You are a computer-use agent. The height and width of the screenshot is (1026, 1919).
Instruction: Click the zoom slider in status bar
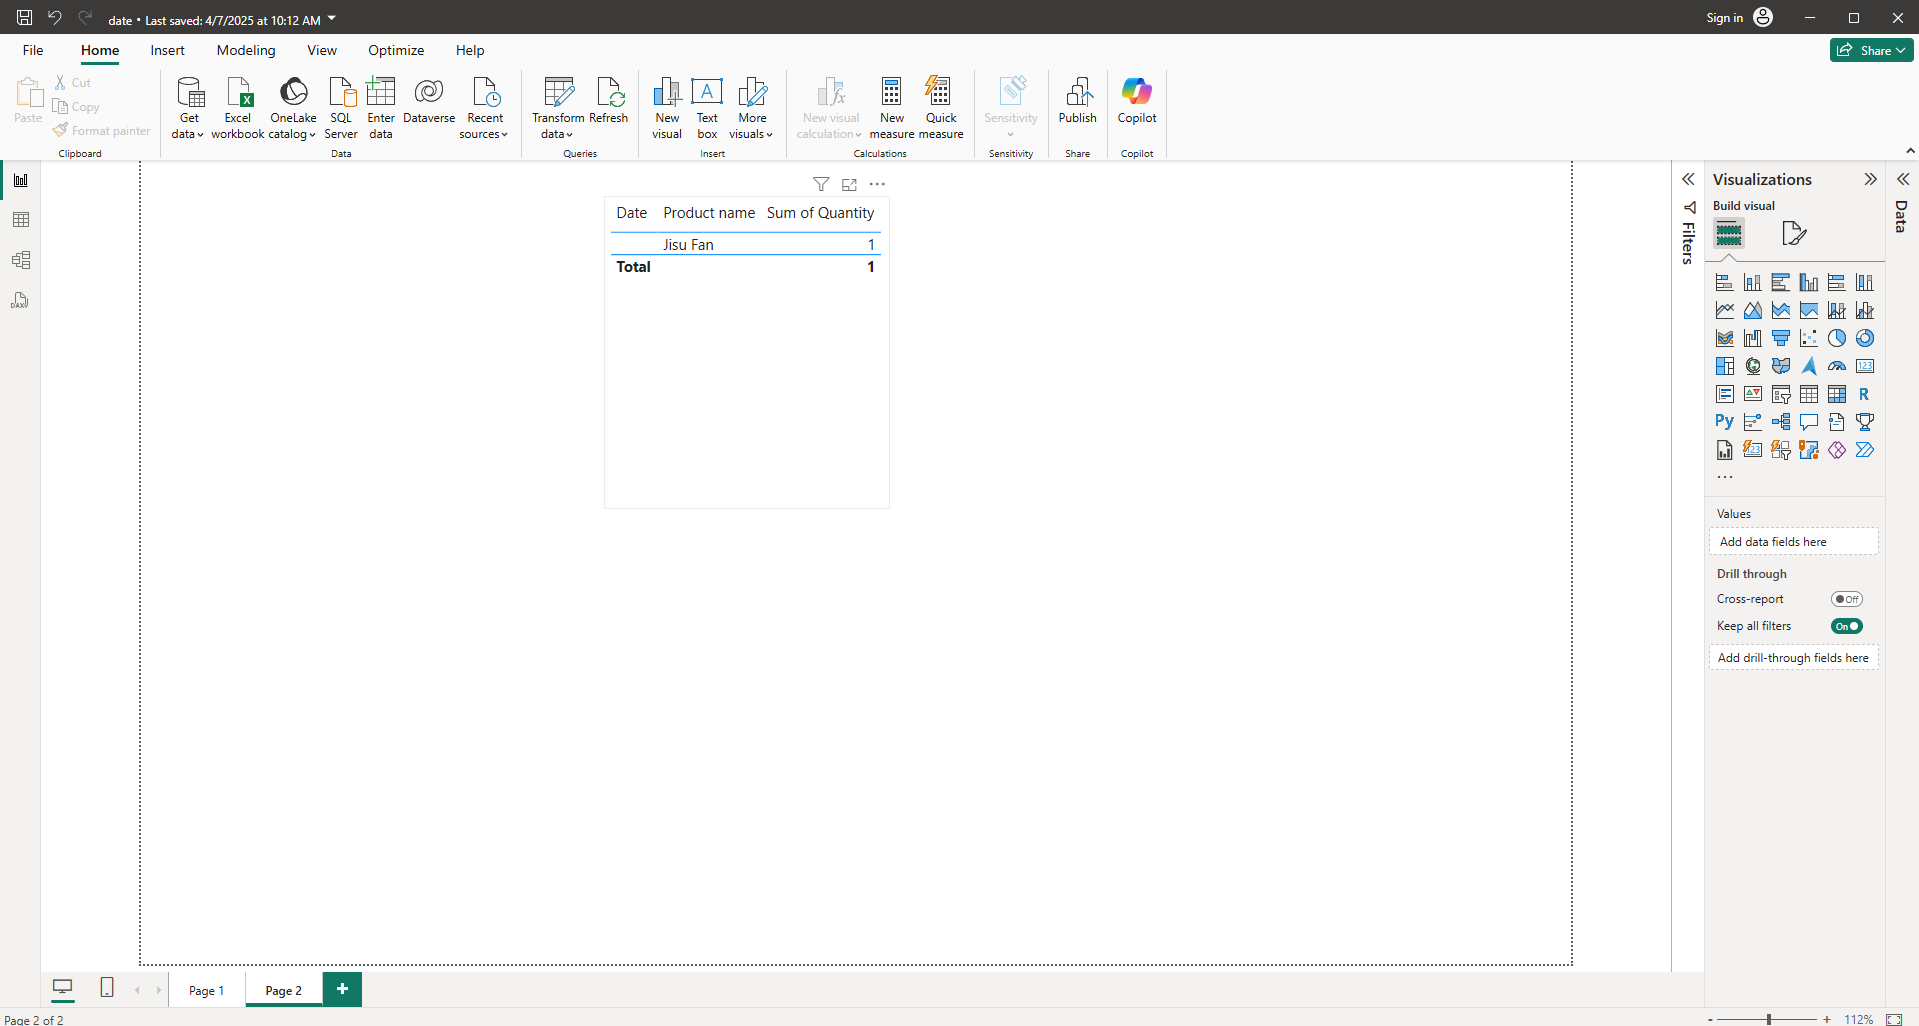(x=1768, y=1019)
